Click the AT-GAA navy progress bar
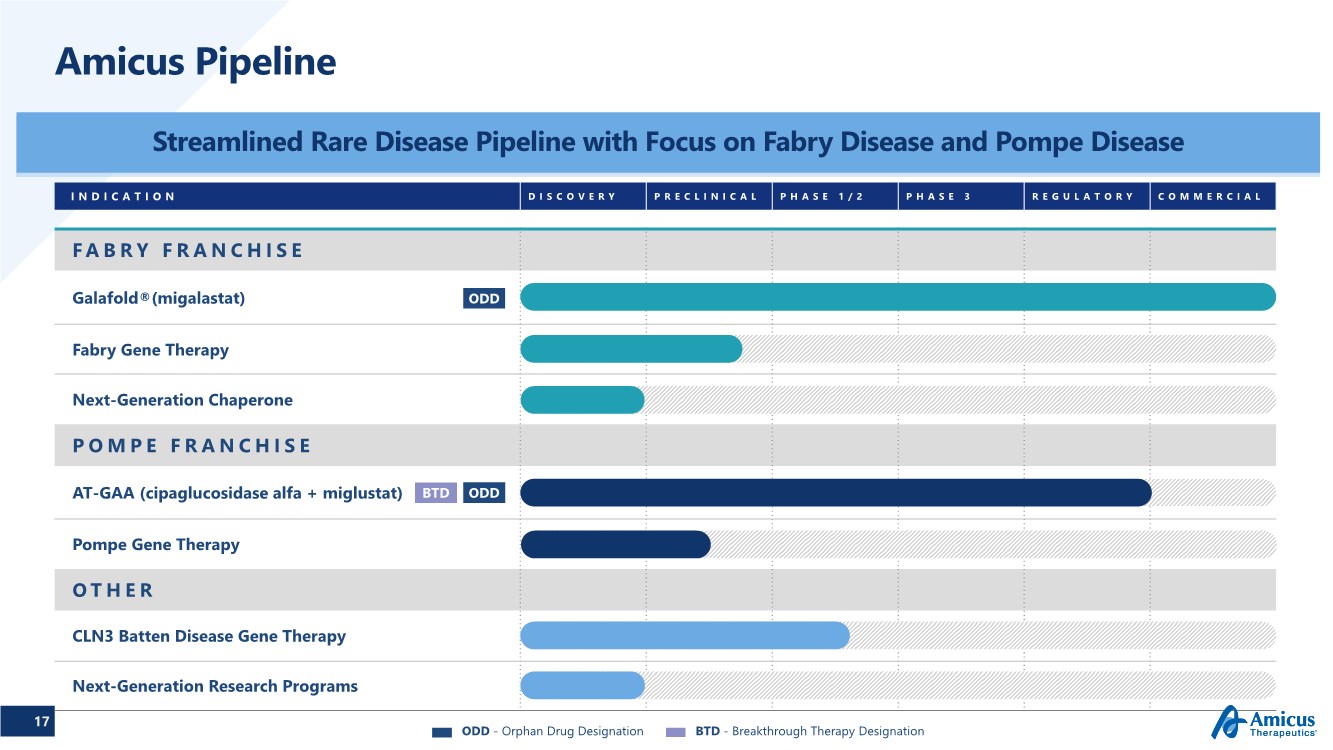 (x=835, y=493)
